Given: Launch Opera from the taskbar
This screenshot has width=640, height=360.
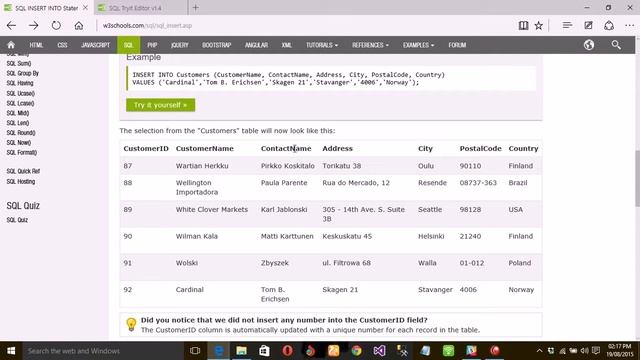Looking at the screenshot, I should coord(287,351).
